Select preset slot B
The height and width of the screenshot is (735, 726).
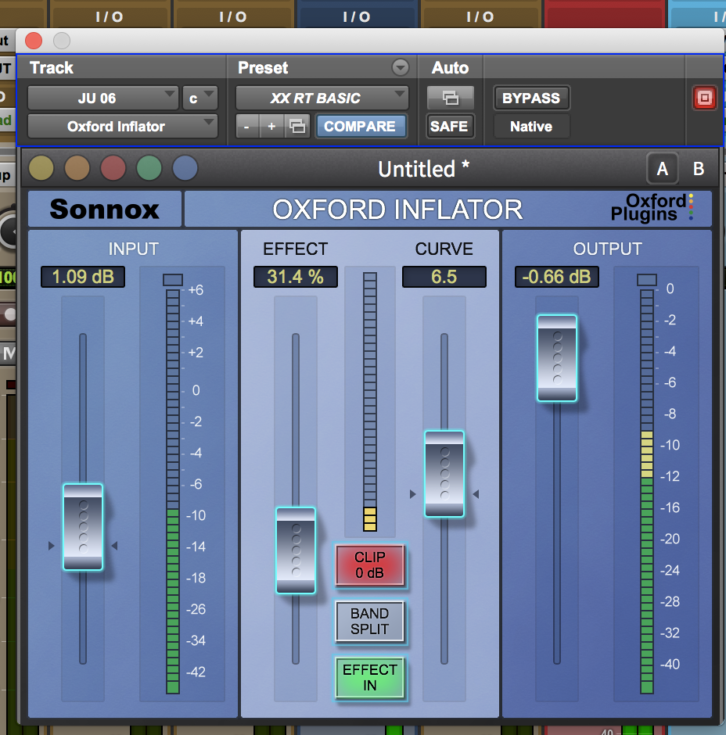[x=698, y=169]
